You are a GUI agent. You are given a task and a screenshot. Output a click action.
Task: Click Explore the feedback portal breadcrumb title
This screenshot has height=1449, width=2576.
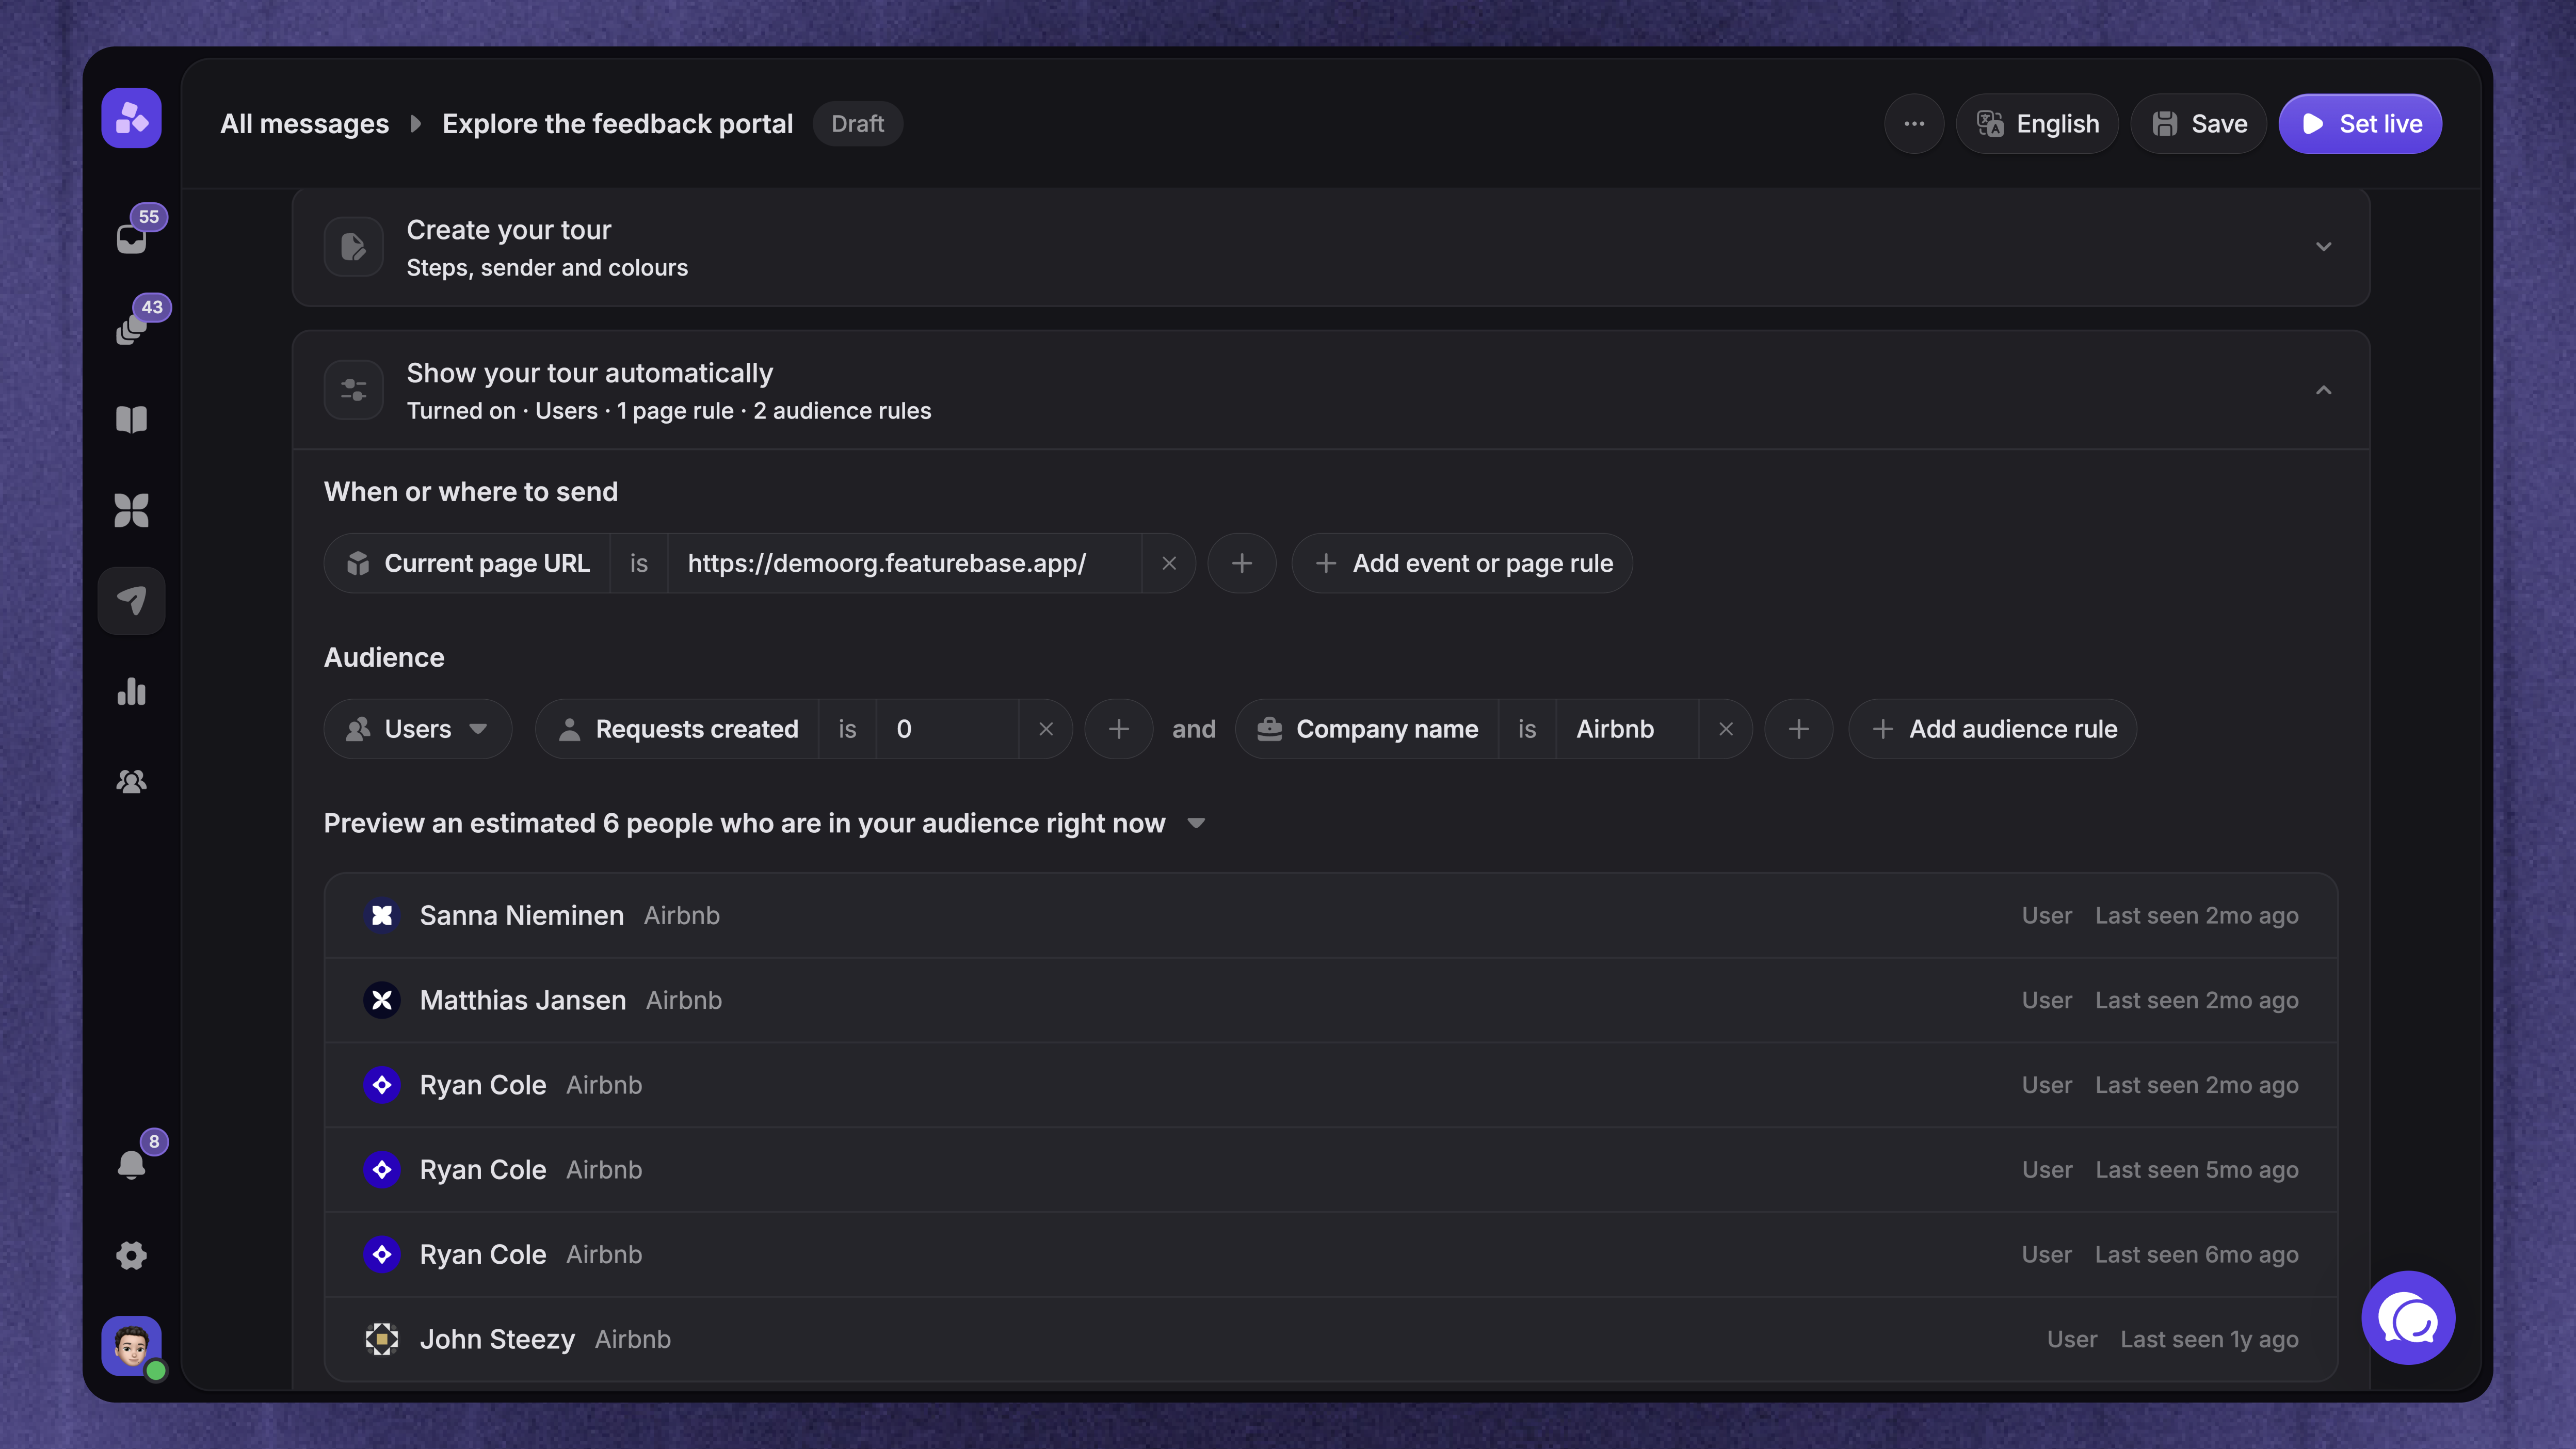pyautogui.click(x=618, y=124)
